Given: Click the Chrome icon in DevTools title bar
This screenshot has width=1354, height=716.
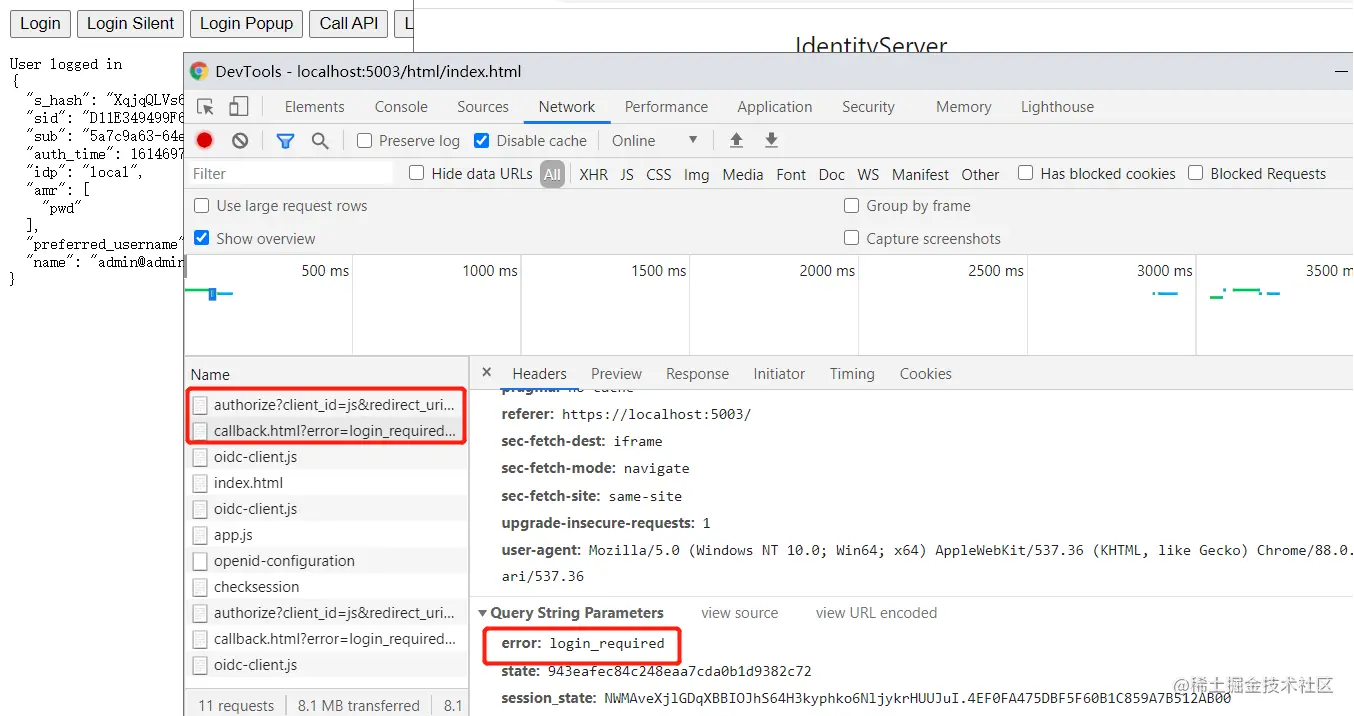Looking at the screenshot, I should (199, 71).
